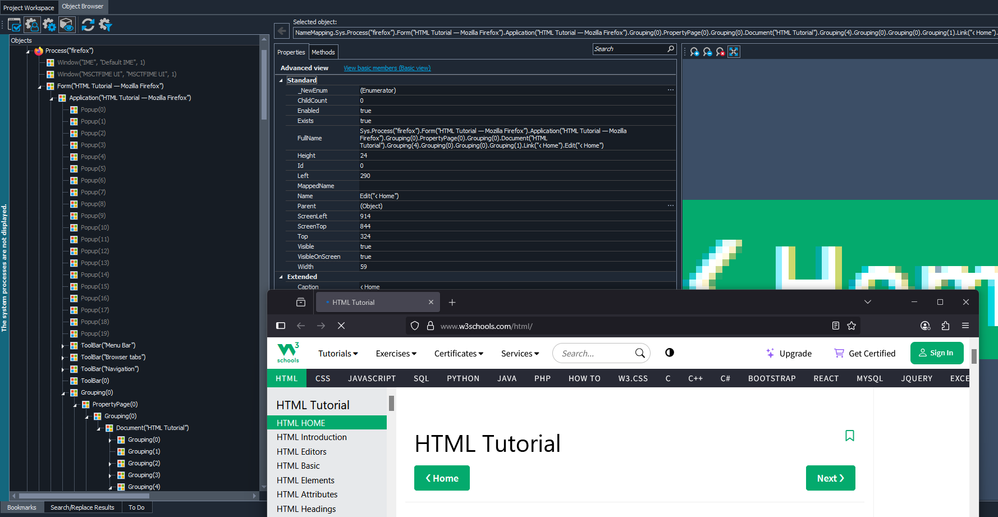Click the gears with blue cog icon

coord(49,25)
